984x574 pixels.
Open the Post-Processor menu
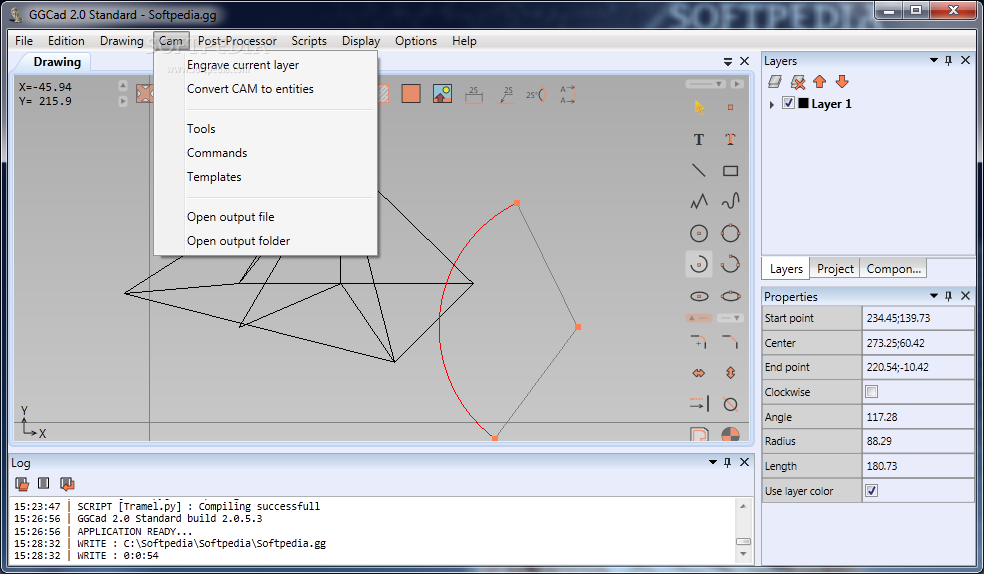click(x=237, y=41)
